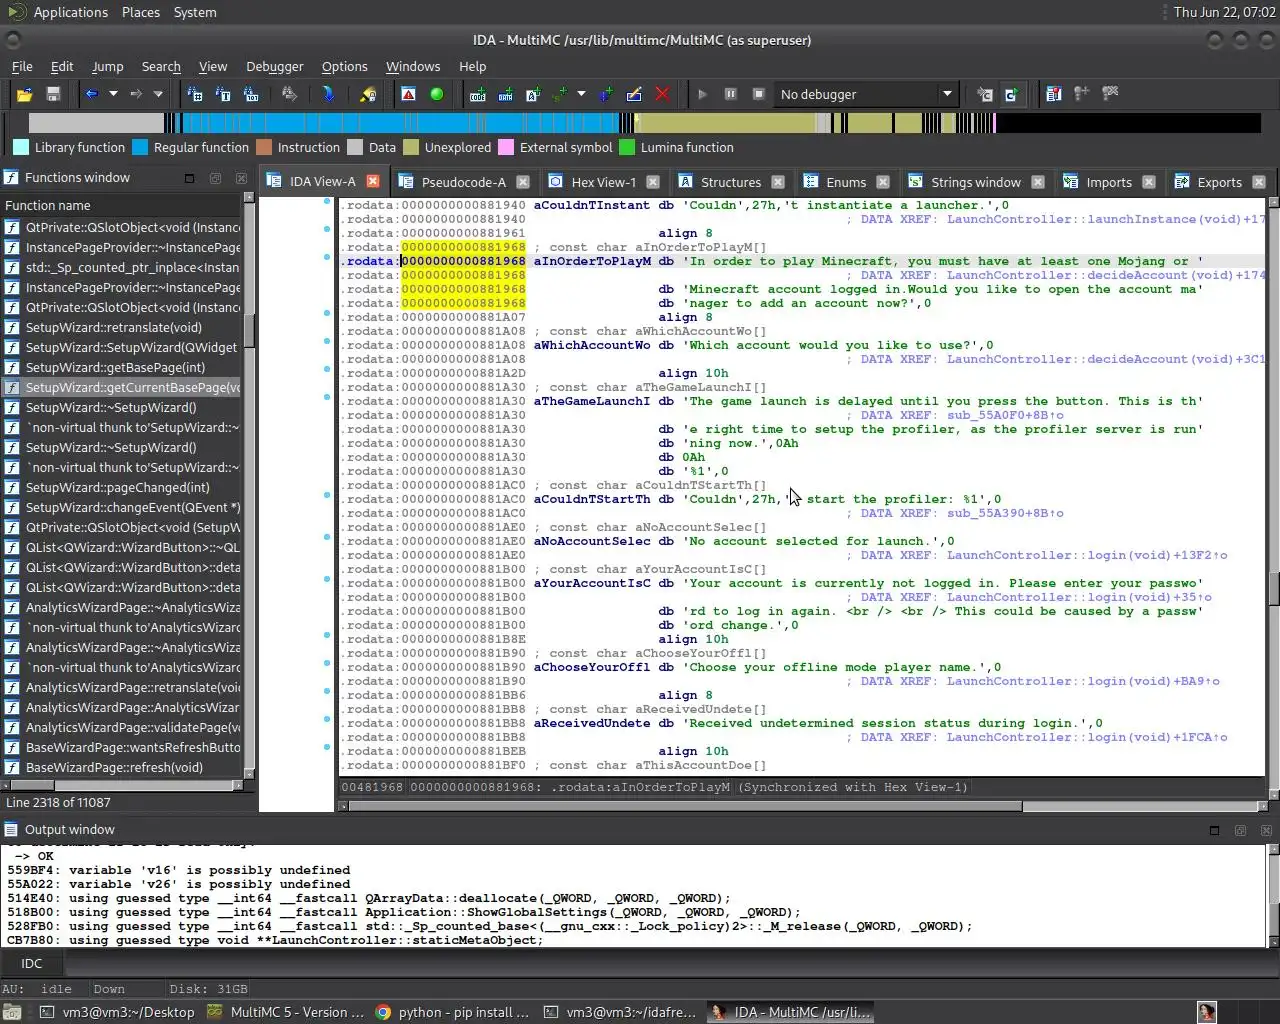Open the Search menu
1280x1024 pixels.
pos(161,66)
